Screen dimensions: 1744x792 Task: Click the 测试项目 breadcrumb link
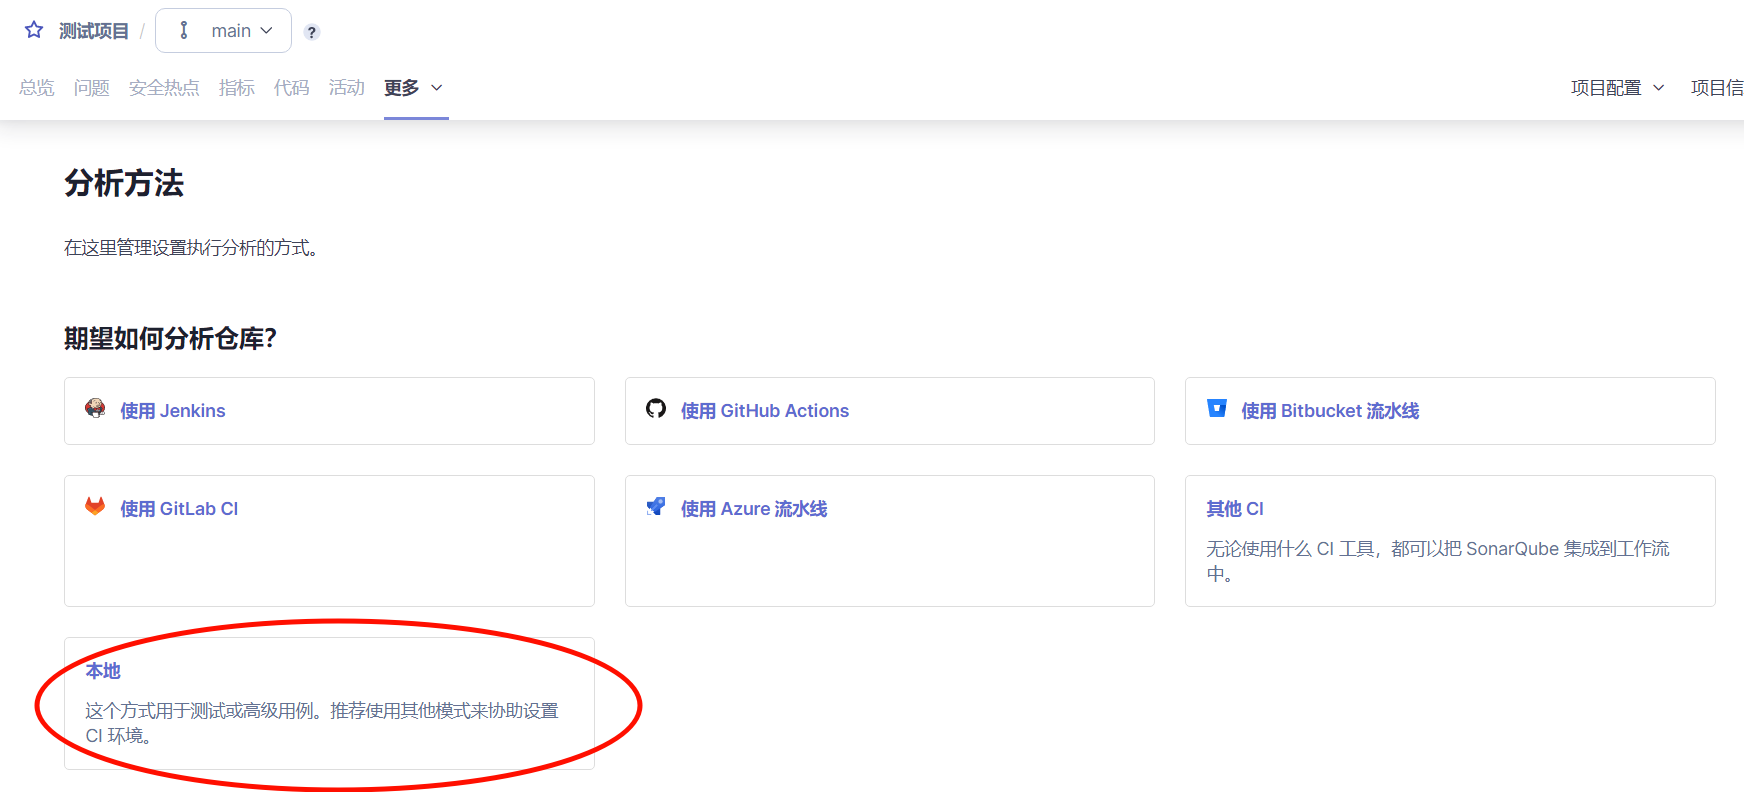click(94, 31)
